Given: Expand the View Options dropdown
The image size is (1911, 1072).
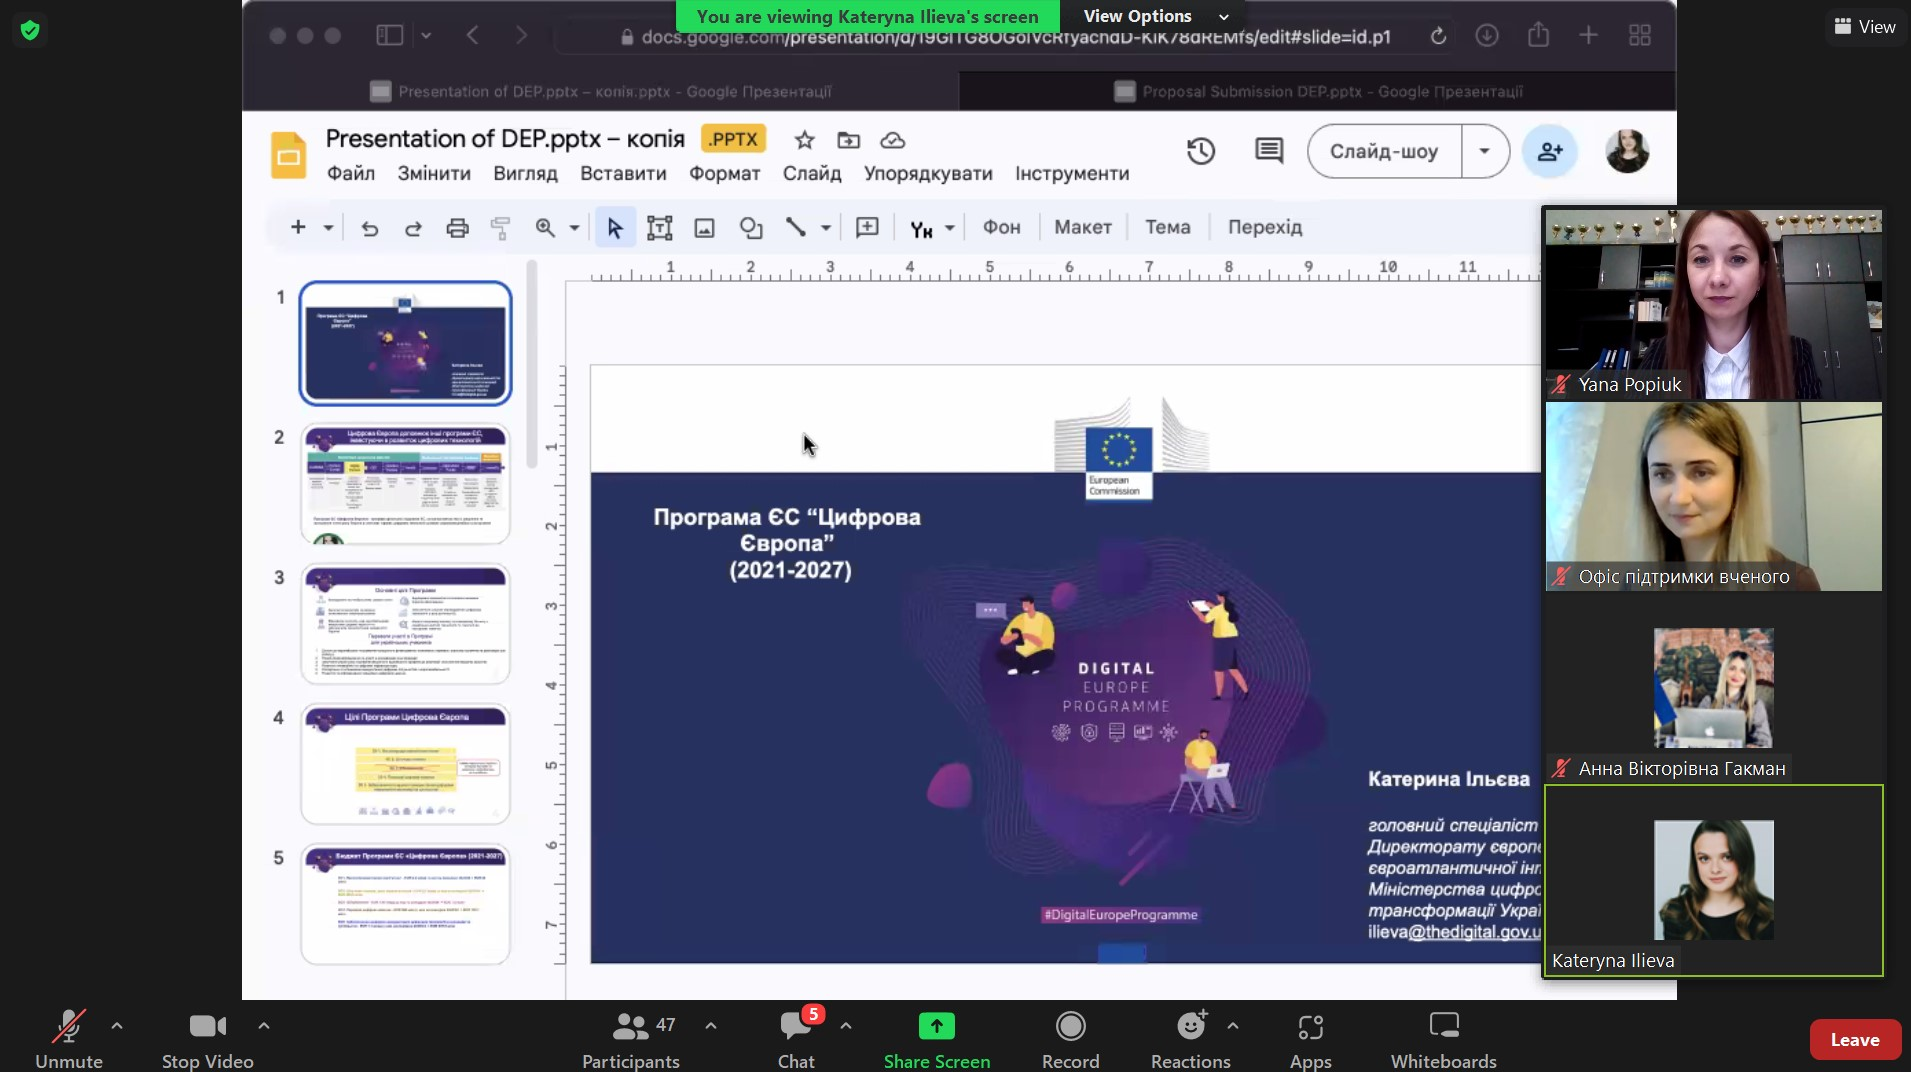Looking at the screenshot, I should coord(1155,16).
